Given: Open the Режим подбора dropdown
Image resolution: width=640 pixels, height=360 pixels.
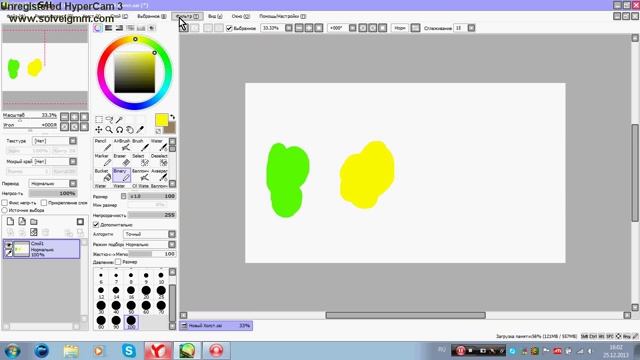Looking at the screenshot, I should (149, 244).
